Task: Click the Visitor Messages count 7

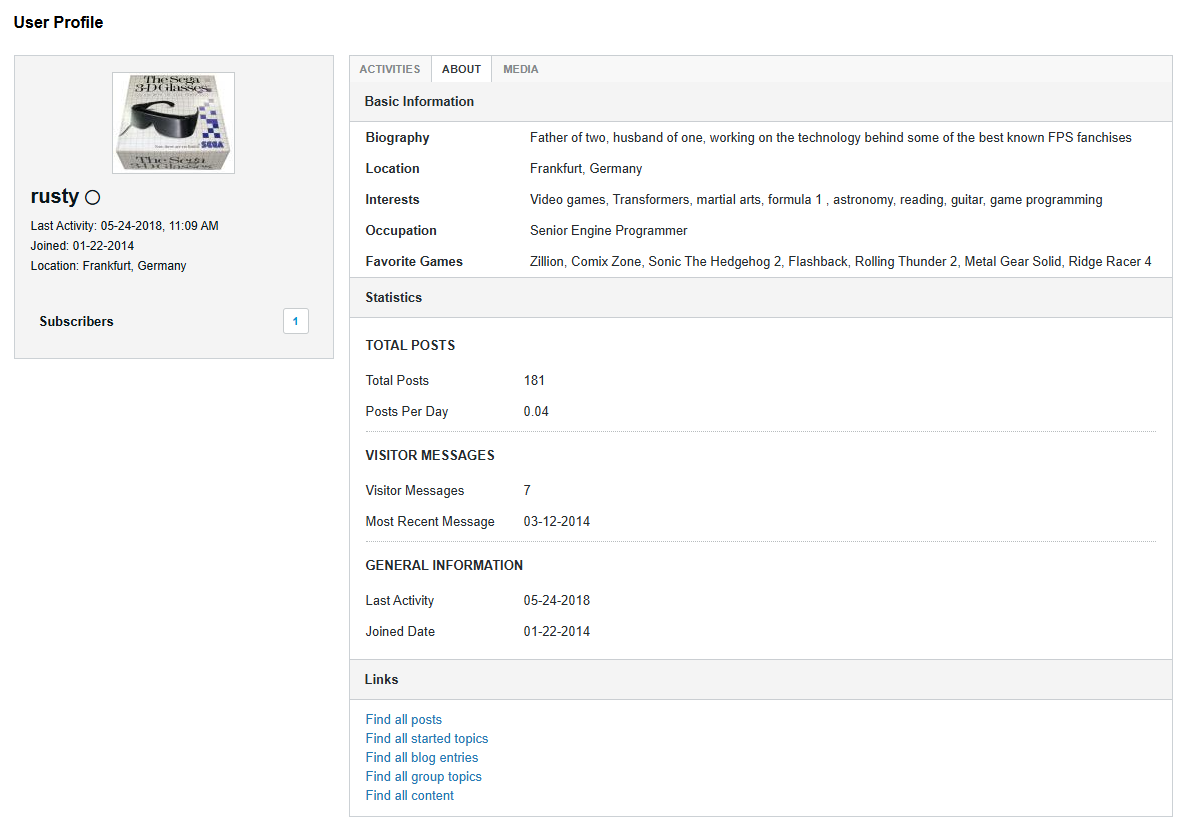Action: point(527,490)
